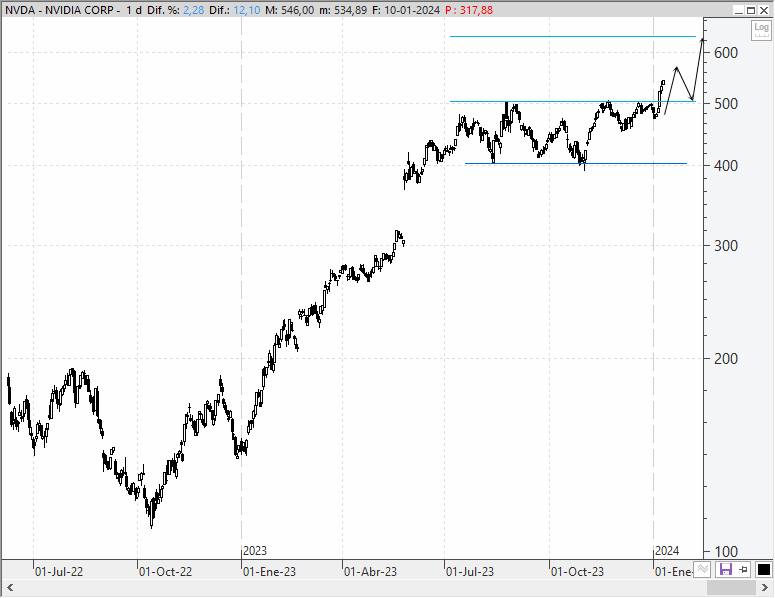Click the '01-Jul-22' date axis label
This screenshot has width=775, height=598.
[59, 572]
